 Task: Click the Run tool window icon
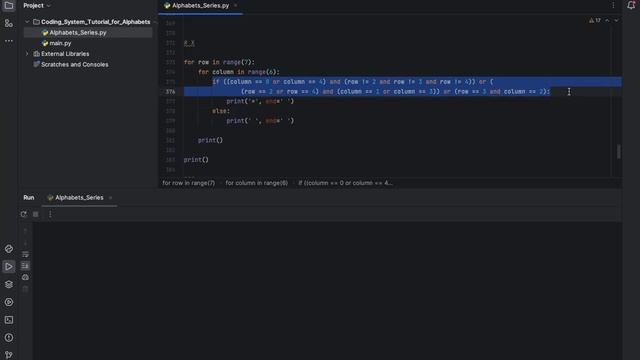coord(9,267)
